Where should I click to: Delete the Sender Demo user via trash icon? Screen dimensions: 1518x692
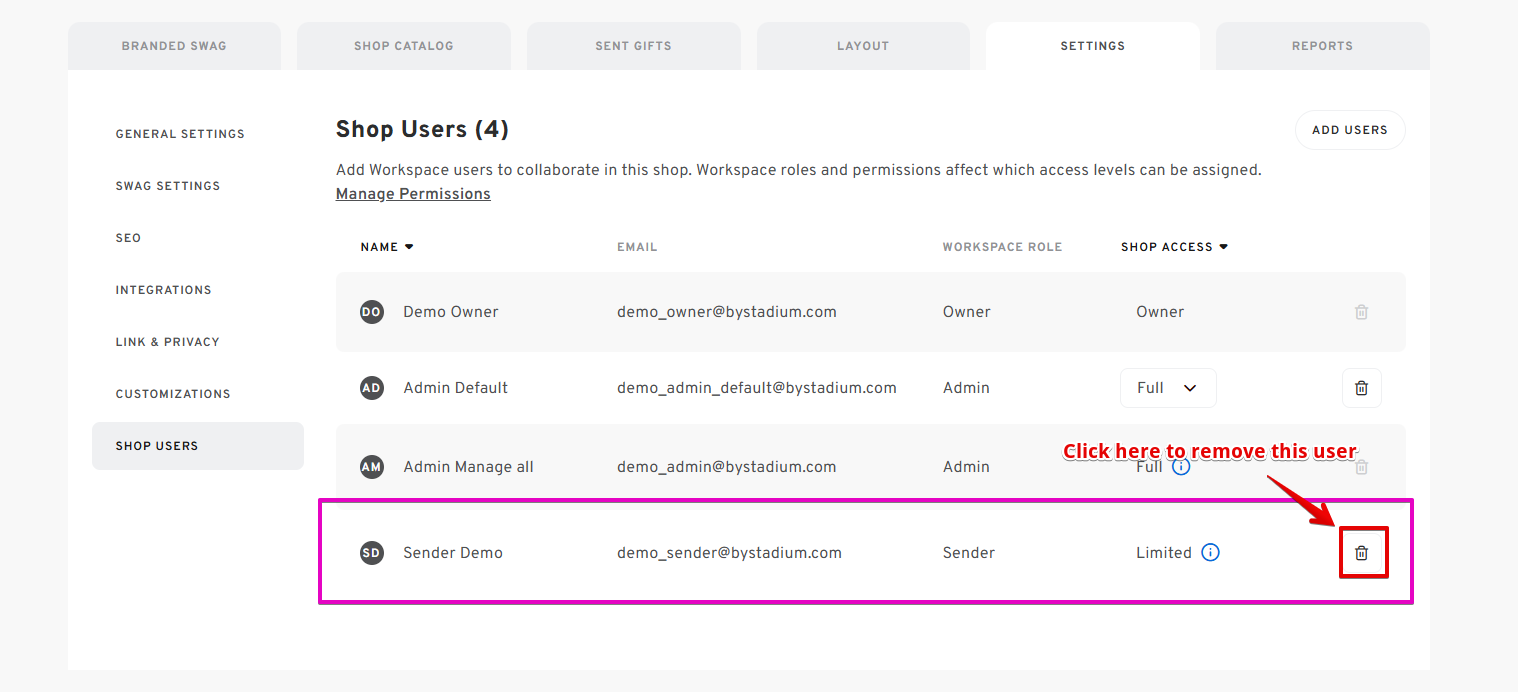1361,553
